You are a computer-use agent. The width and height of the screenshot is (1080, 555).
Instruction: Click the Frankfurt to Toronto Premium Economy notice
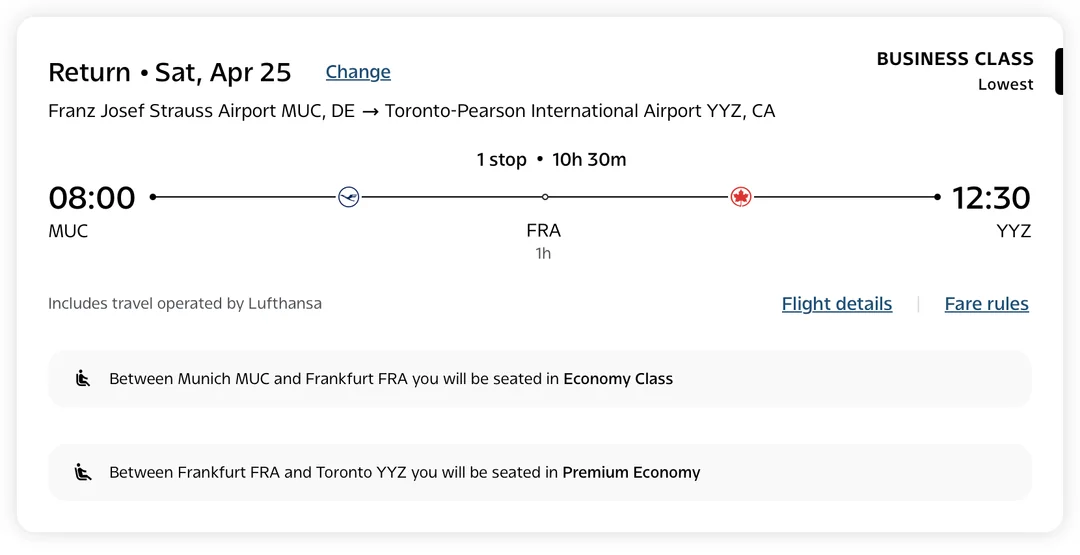coord(404,472)
